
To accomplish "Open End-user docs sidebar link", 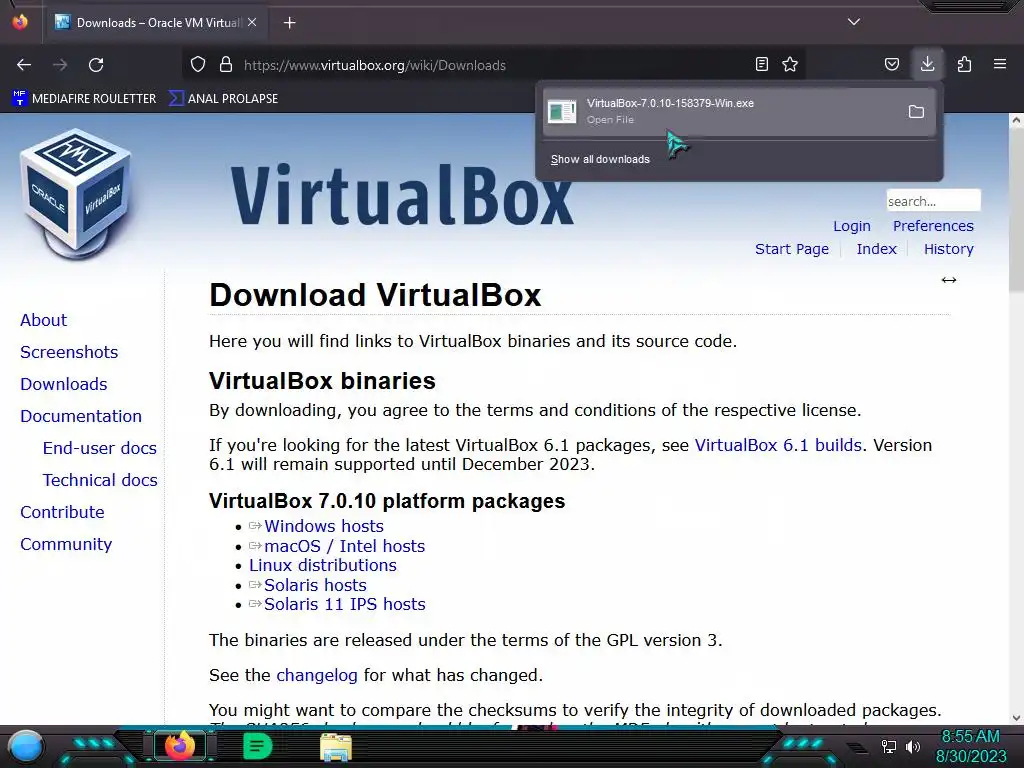I will point(99,448).
